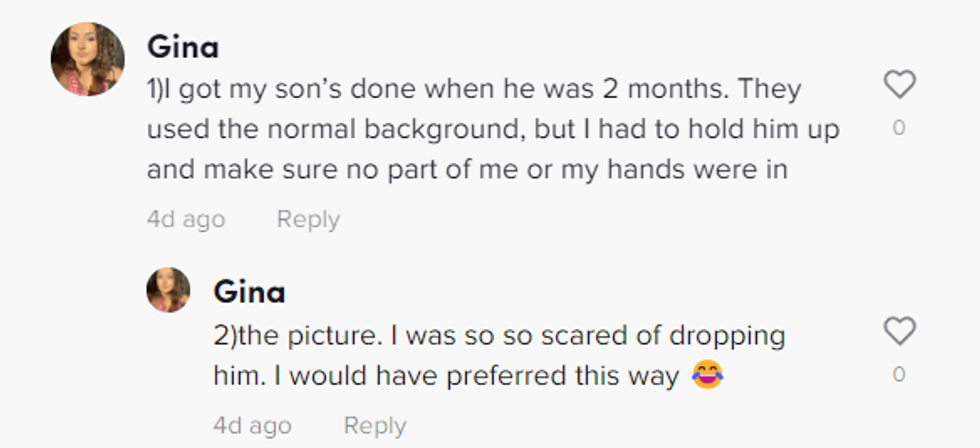This screenshot has height=448, width=980.
Task: Click the line 'him. I would have preferred'
Action: 448,376
